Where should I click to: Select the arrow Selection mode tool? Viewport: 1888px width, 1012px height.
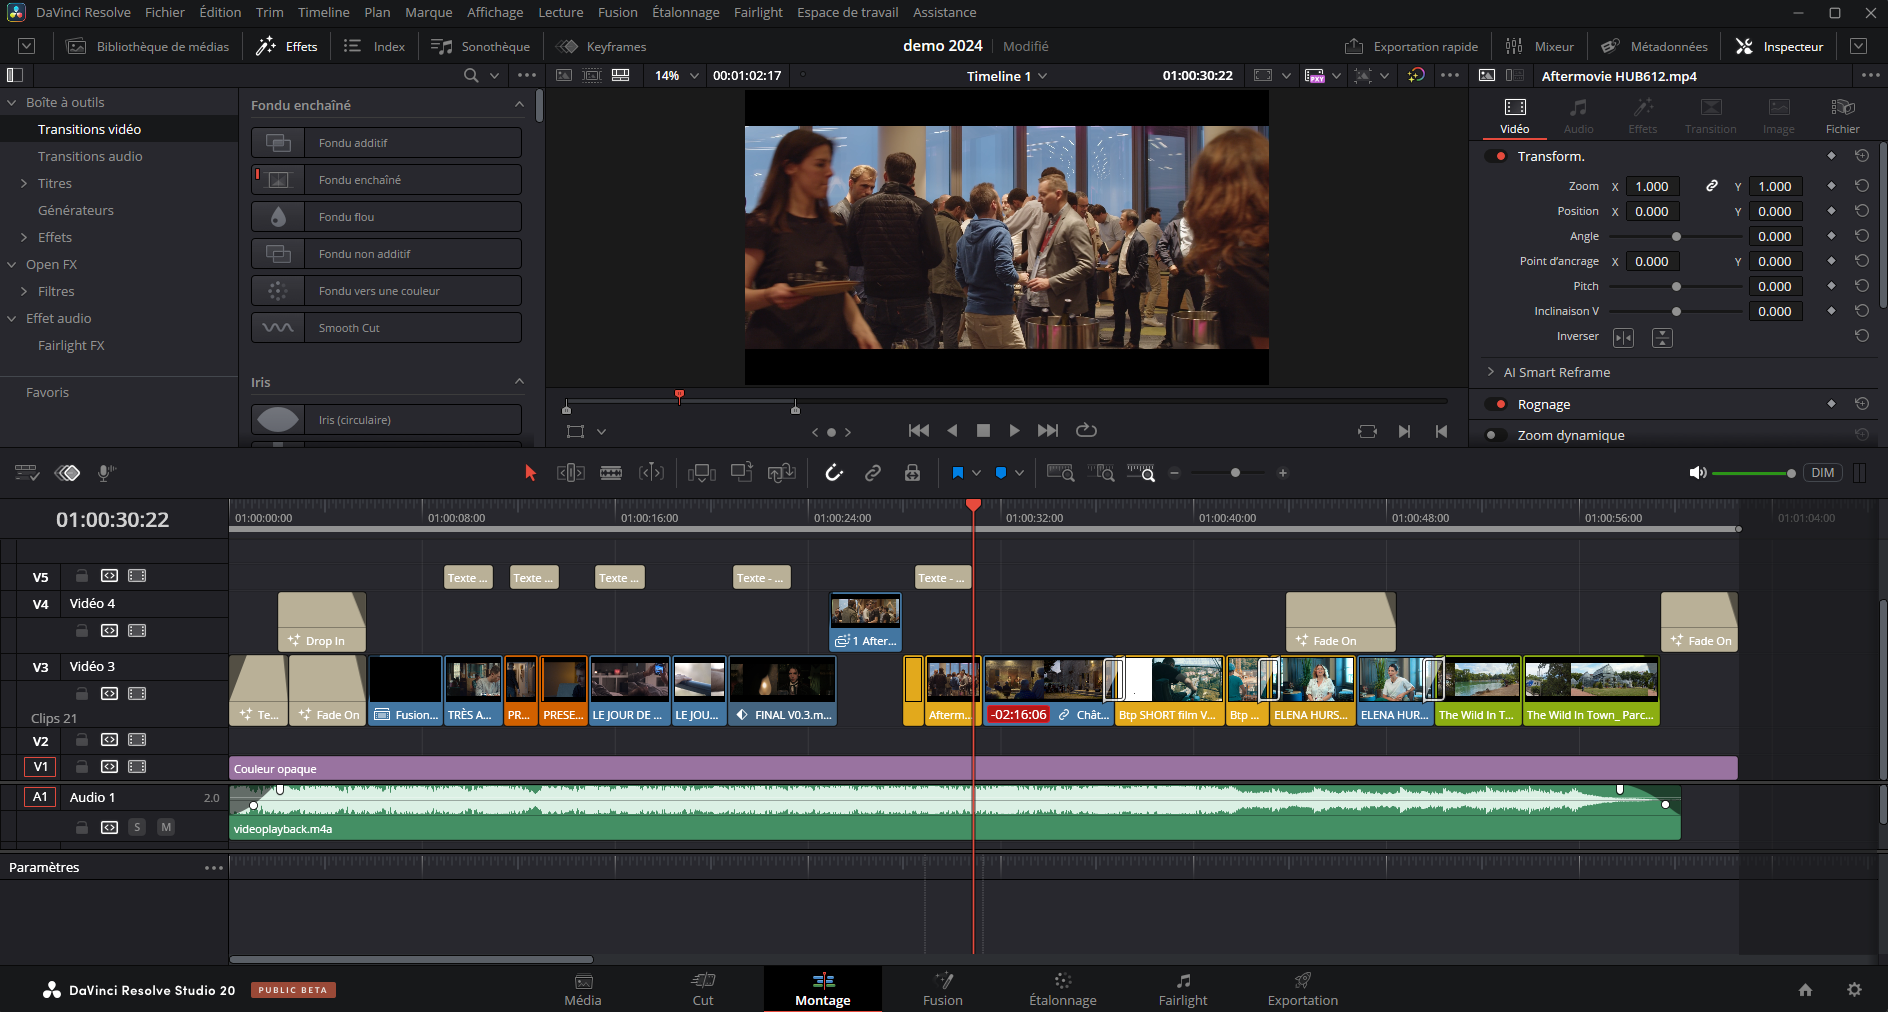[530, 473]
